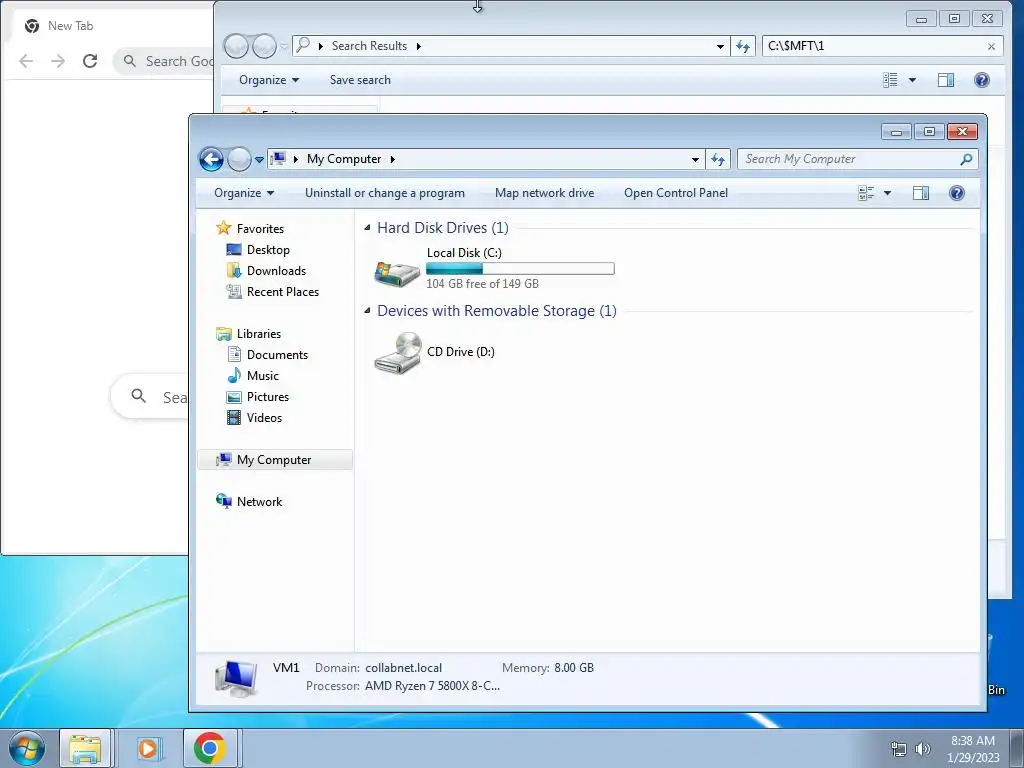Click the collabnet.local domain value
This screenshot has width=1024, height=768.
click(x=404, y=668)
